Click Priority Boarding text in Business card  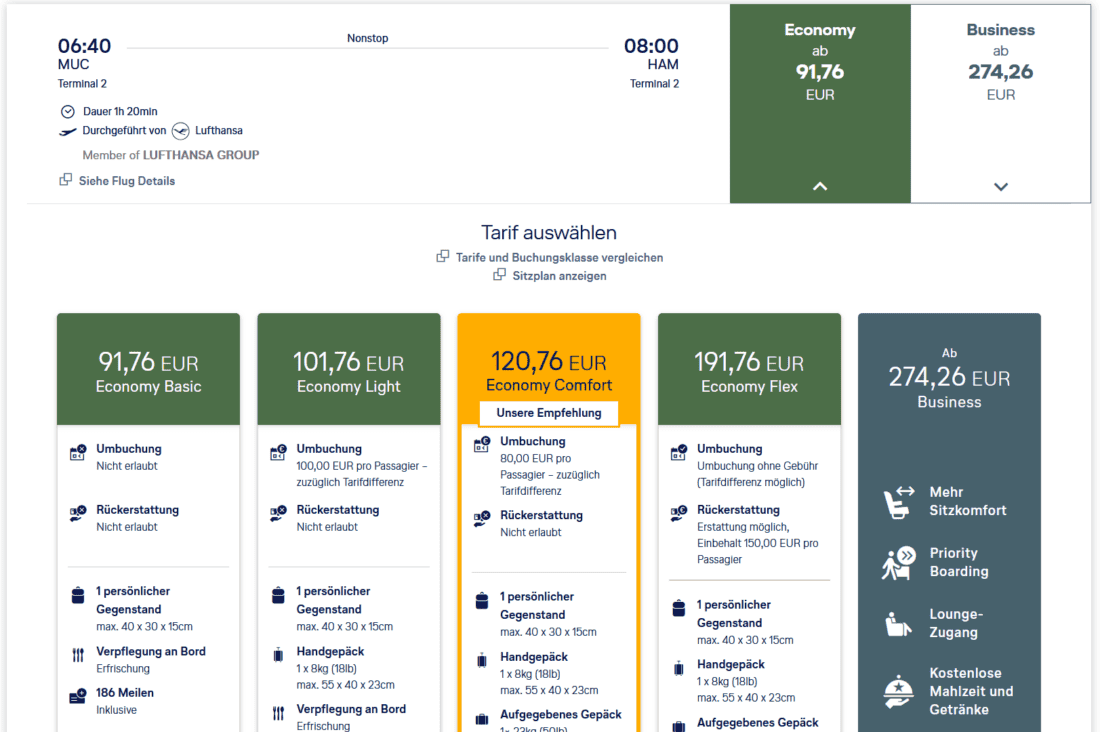pyautogui.click(x=959, y=562)
